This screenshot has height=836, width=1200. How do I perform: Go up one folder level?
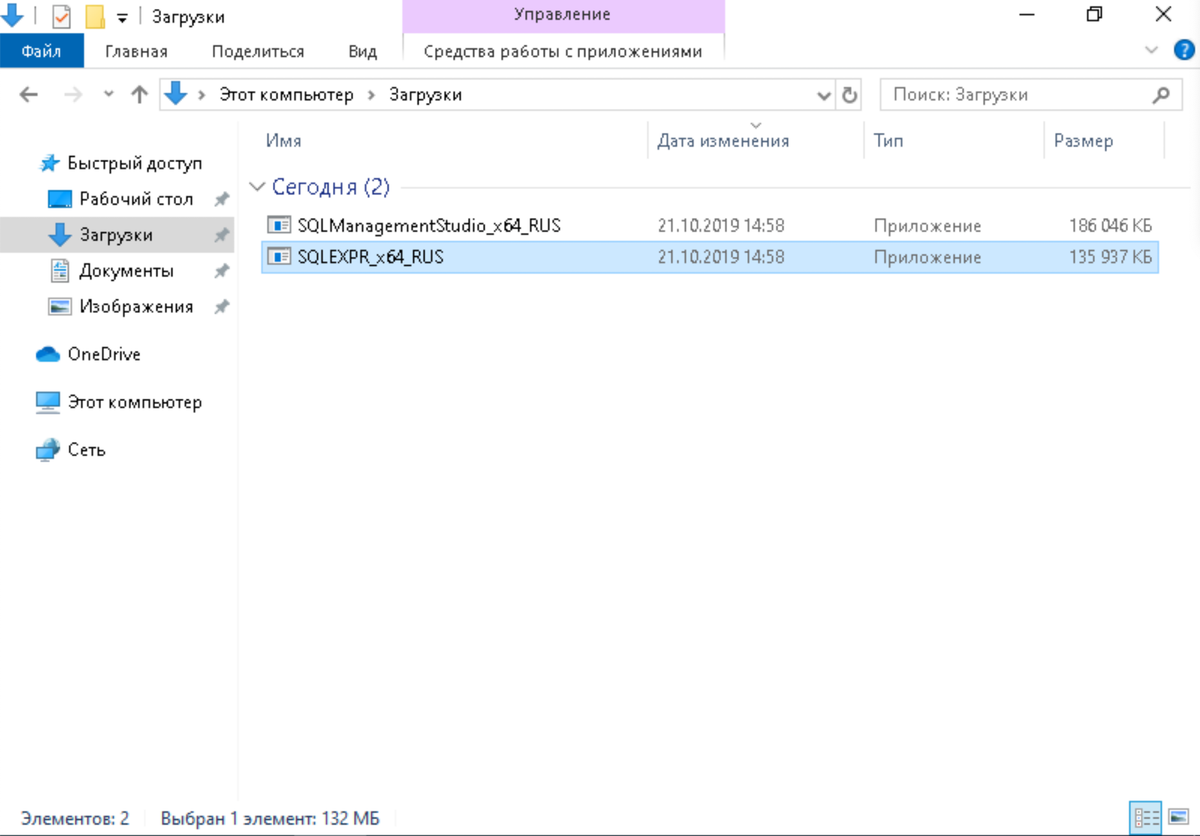[x=140, y=95]
